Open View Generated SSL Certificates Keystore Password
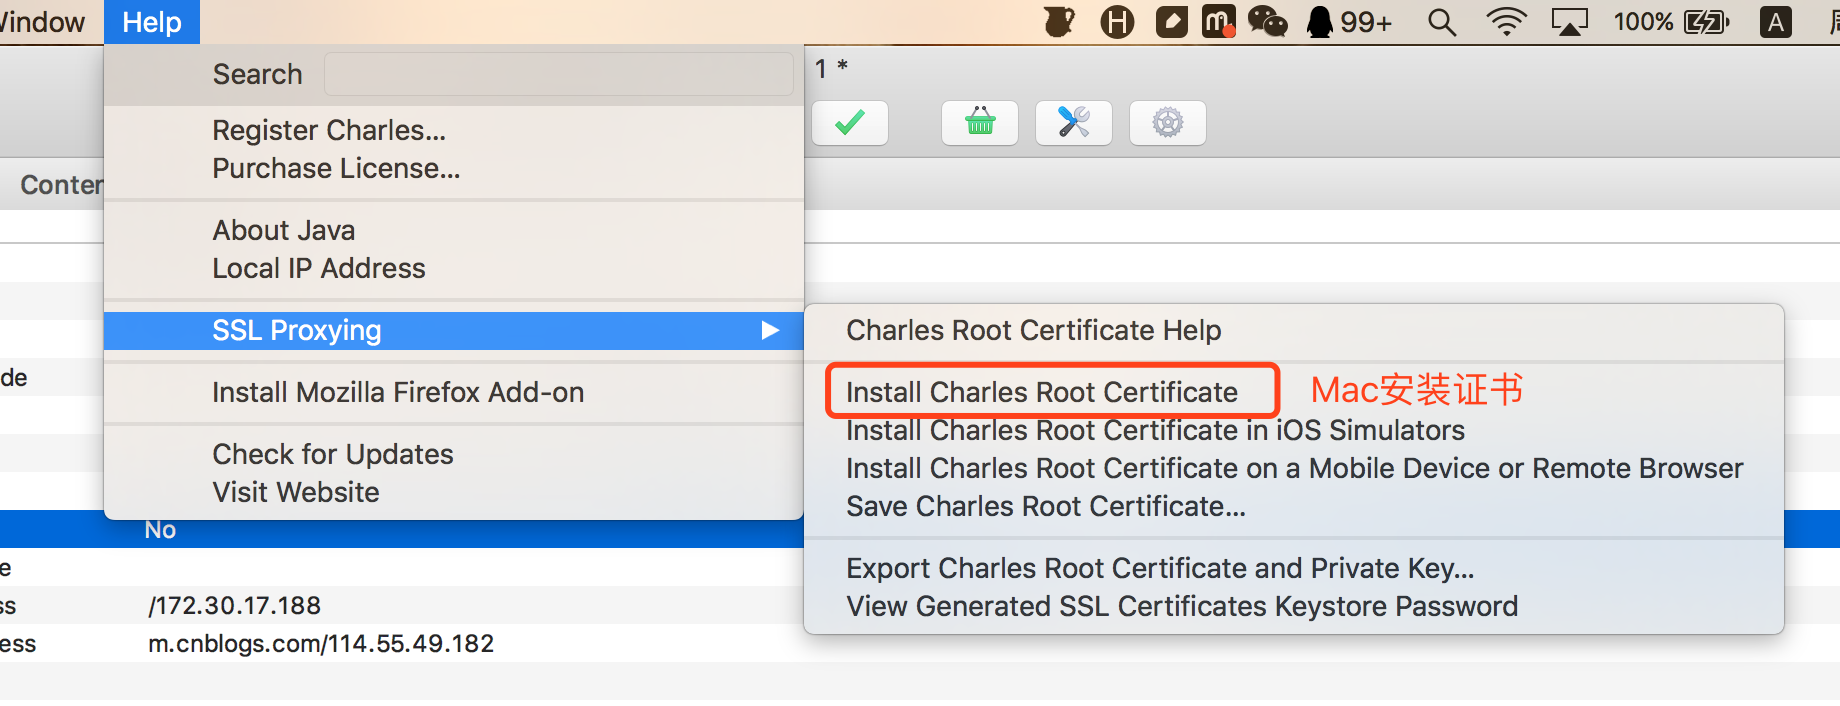Viewport: 1840px width, 706px height. point(1182,606)
